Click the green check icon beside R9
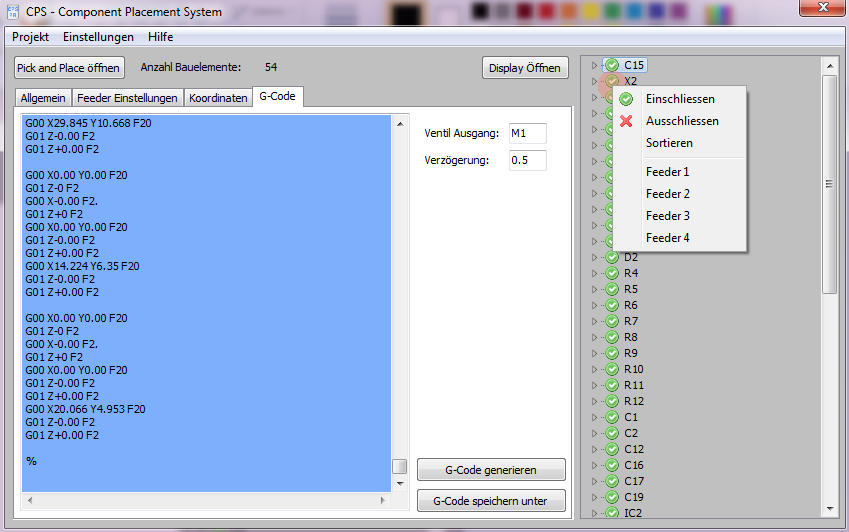The width and height of the screenshot is (849, 532). (x=612, y=353)
